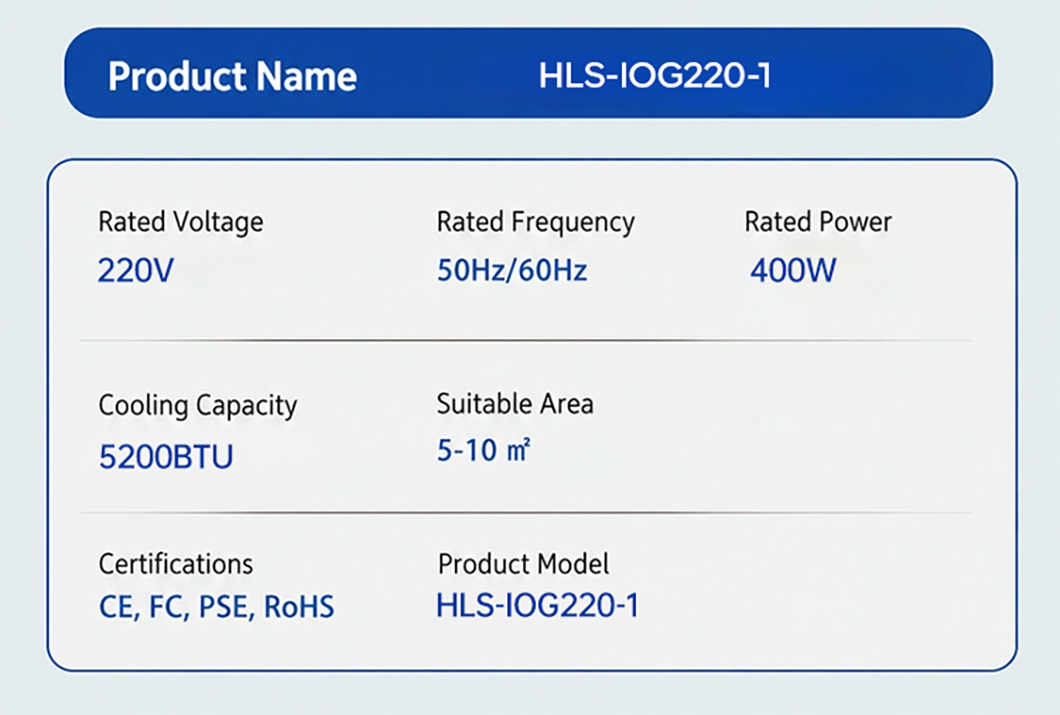Image resolution: width=1060 pixels, height=715 pixels.
Task: Select the 400W power value
Action: pos(793,270)
